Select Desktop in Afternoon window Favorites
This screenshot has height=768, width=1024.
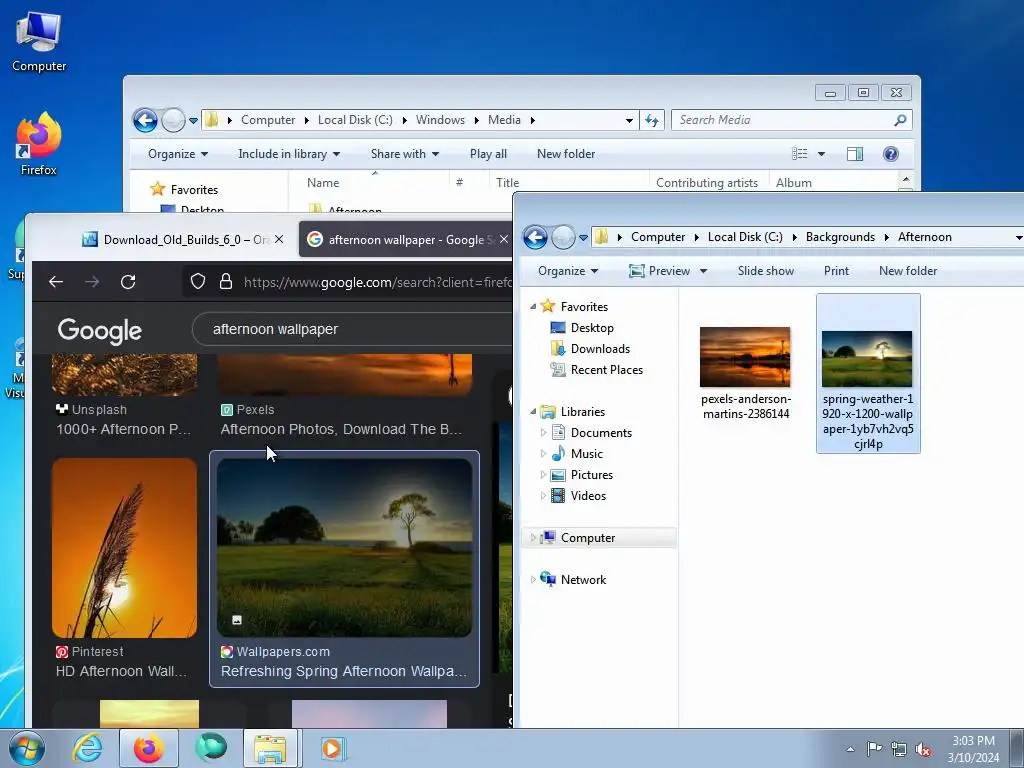tap(592, 328)
